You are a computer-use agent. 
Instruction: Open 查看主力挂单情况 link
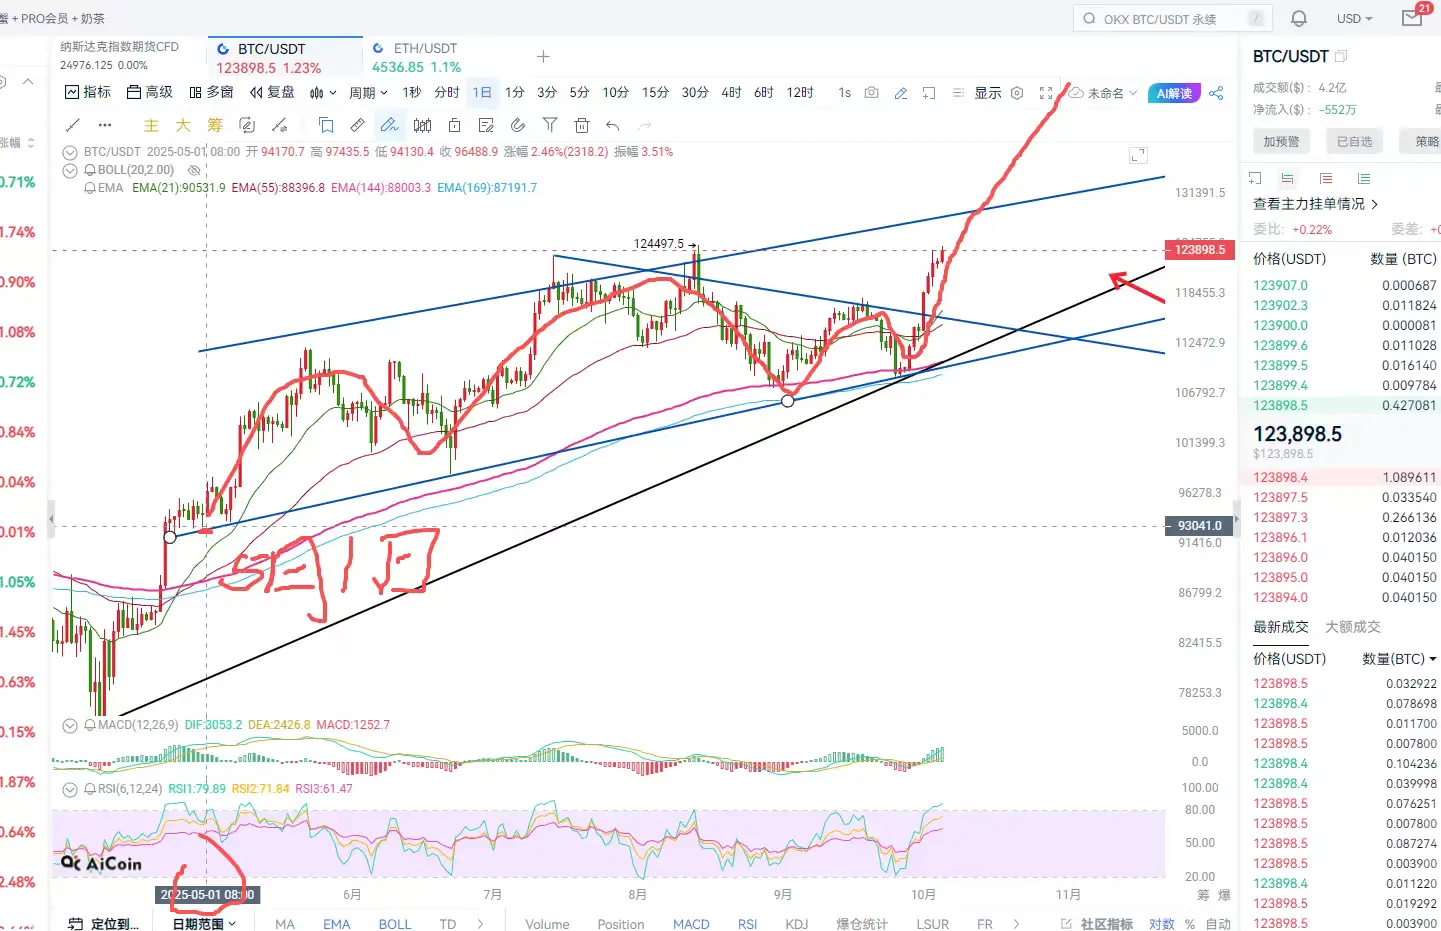point(1315,204)
